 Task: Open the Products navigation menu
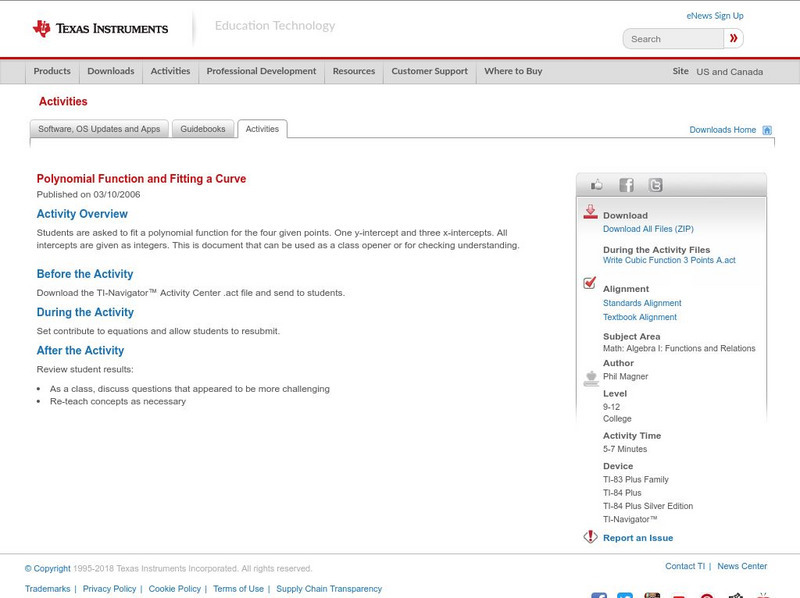tap(52, 72)
